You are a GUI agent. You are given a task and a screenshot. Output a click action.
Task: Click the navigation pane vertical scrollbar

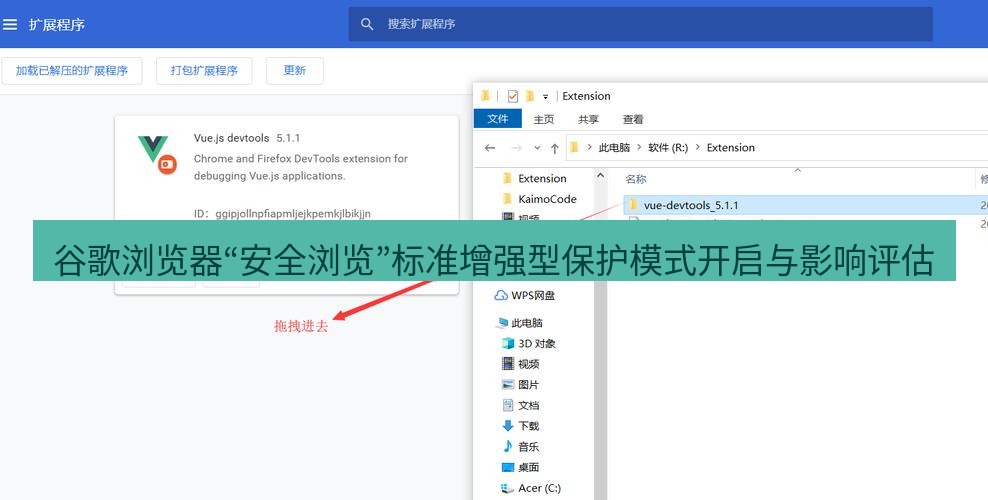click(x=600, y=334)
